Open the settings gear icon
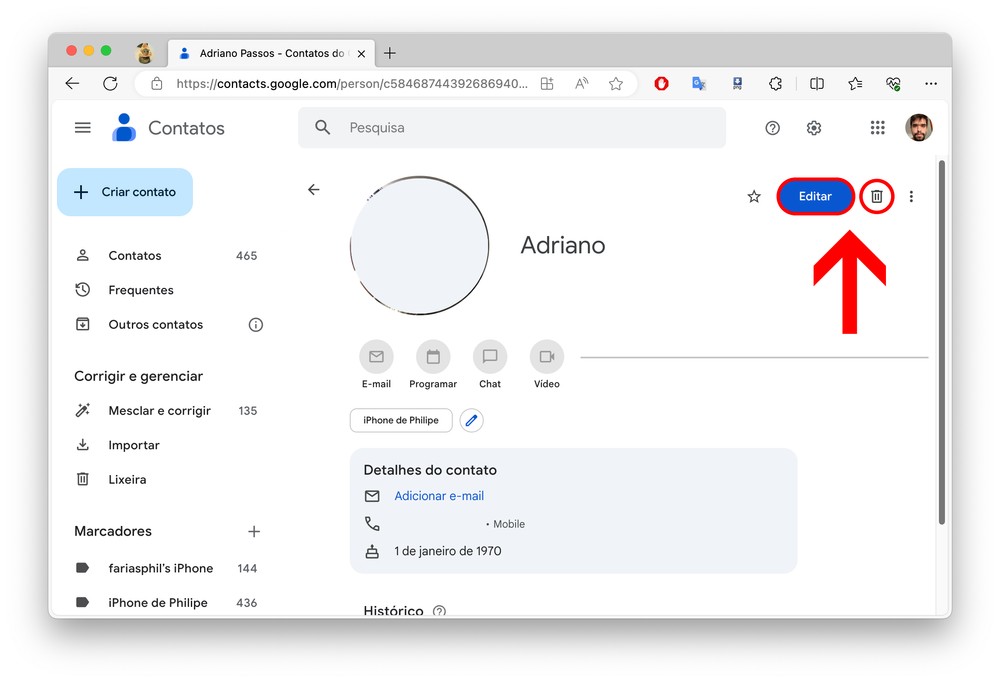 coord(814,128)
